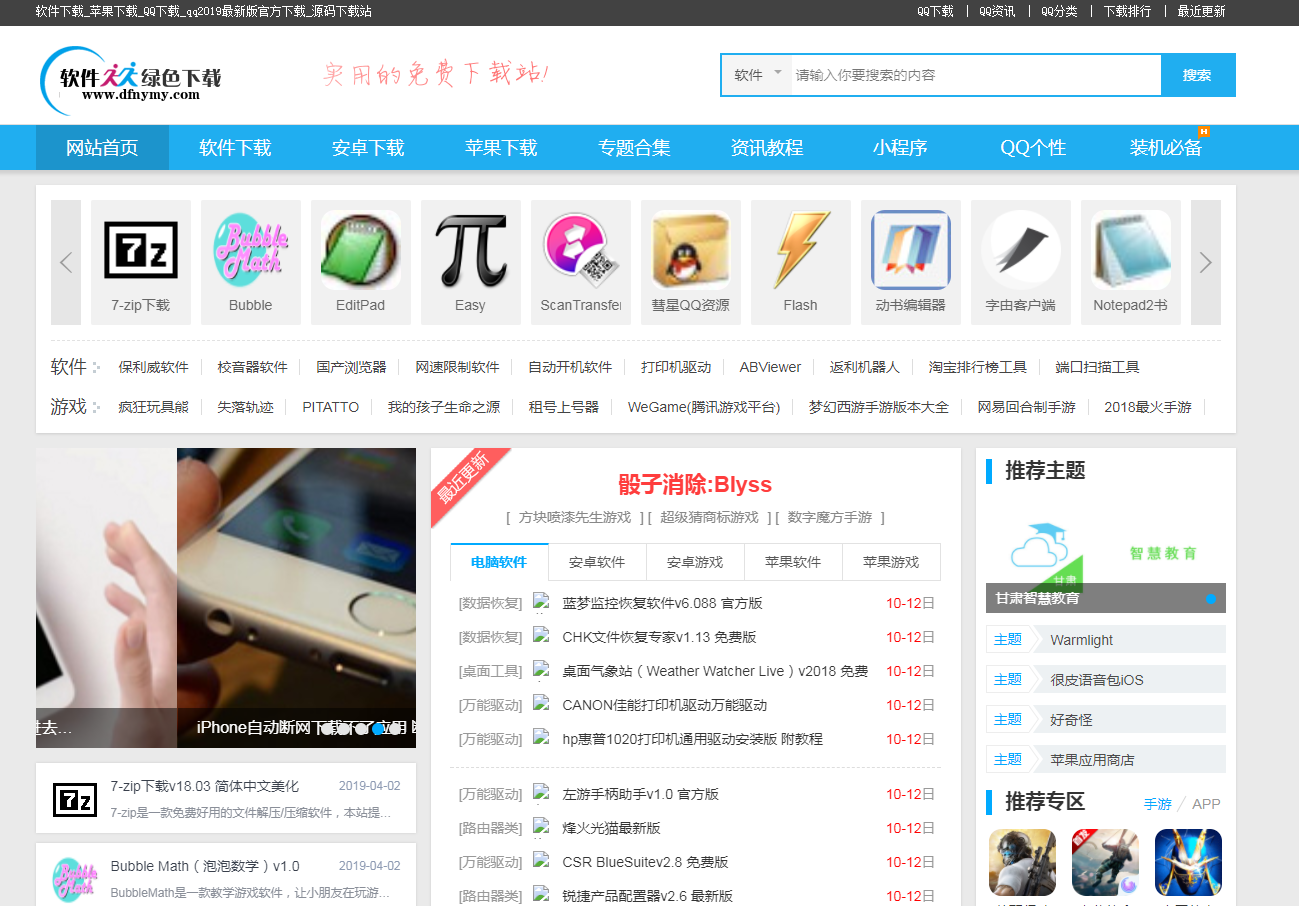Open the Easy pi symbol icon
This screenshot has width=1299, height=906.
click(471, 250)
